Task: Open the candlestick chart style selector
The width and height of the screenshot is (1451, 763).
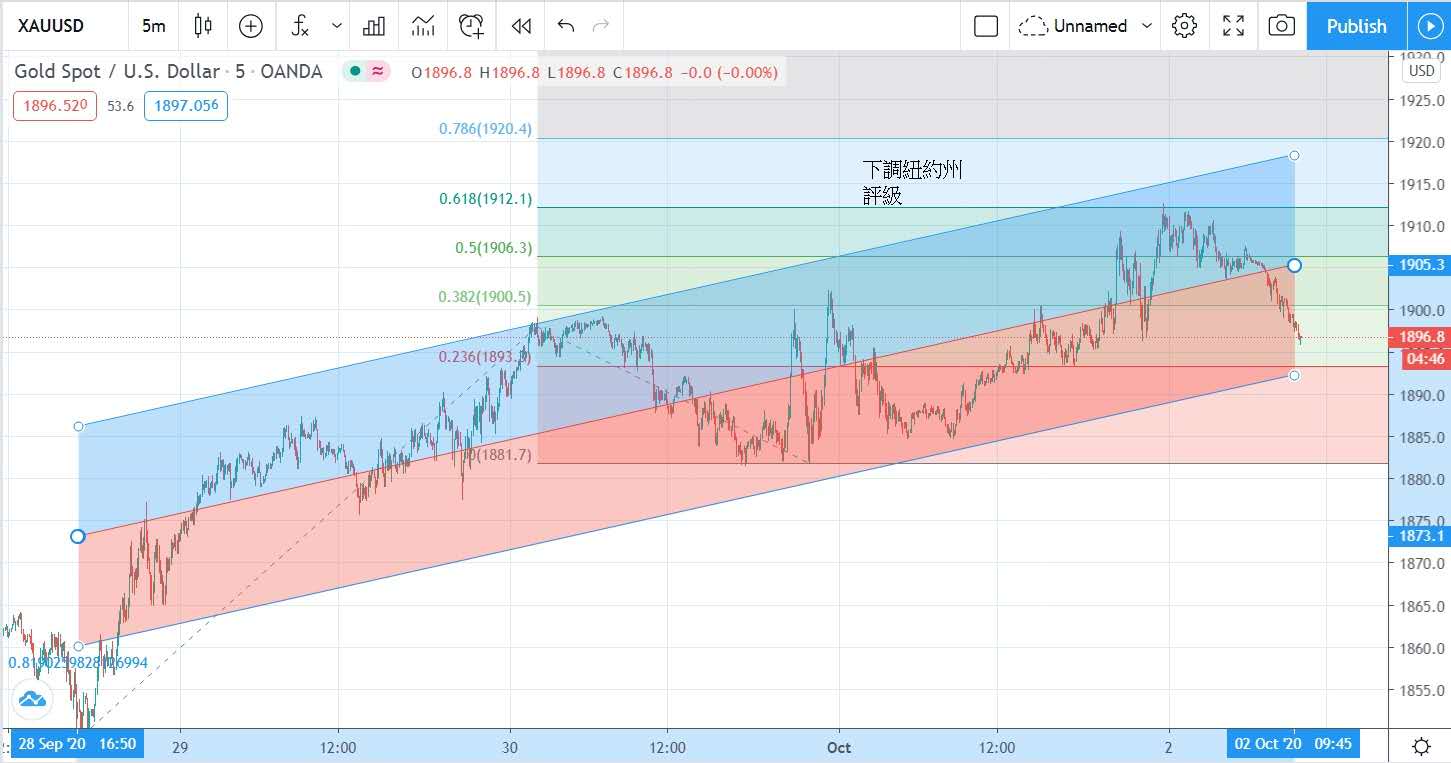Action: pyautogui.click(x=203, y=26)
